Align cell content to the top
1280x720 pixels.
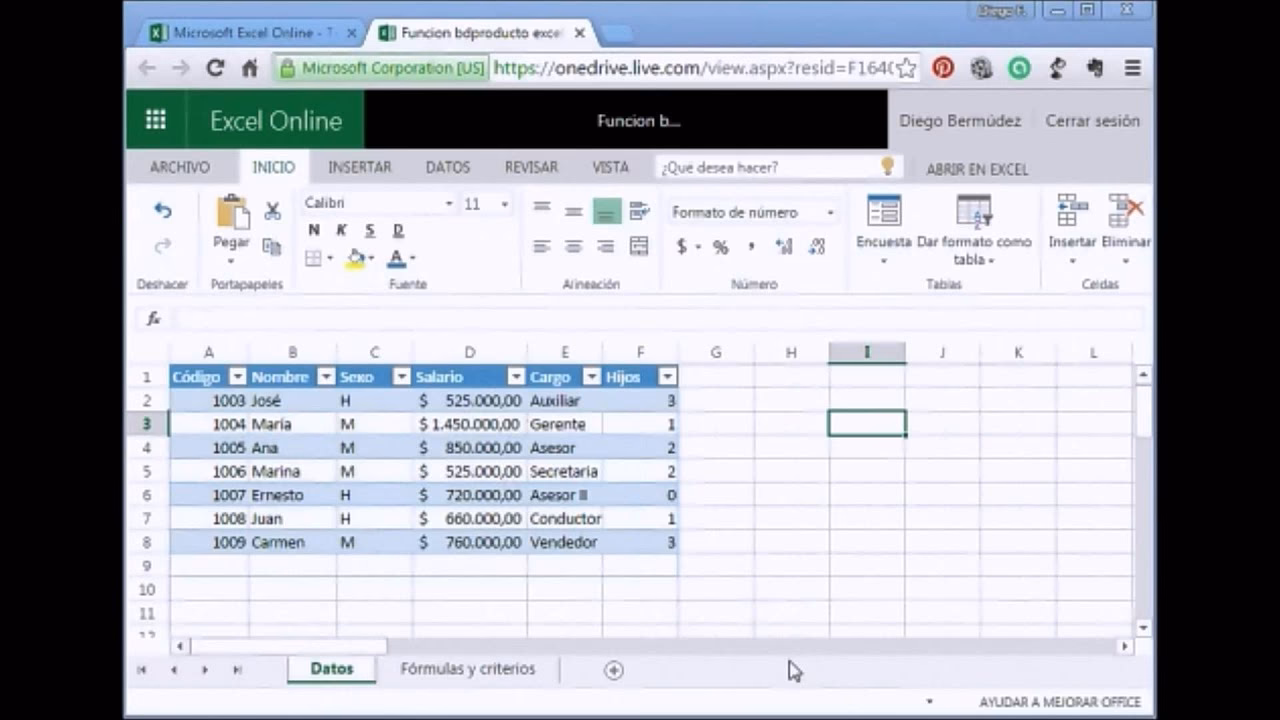click(x=542, y=210)
